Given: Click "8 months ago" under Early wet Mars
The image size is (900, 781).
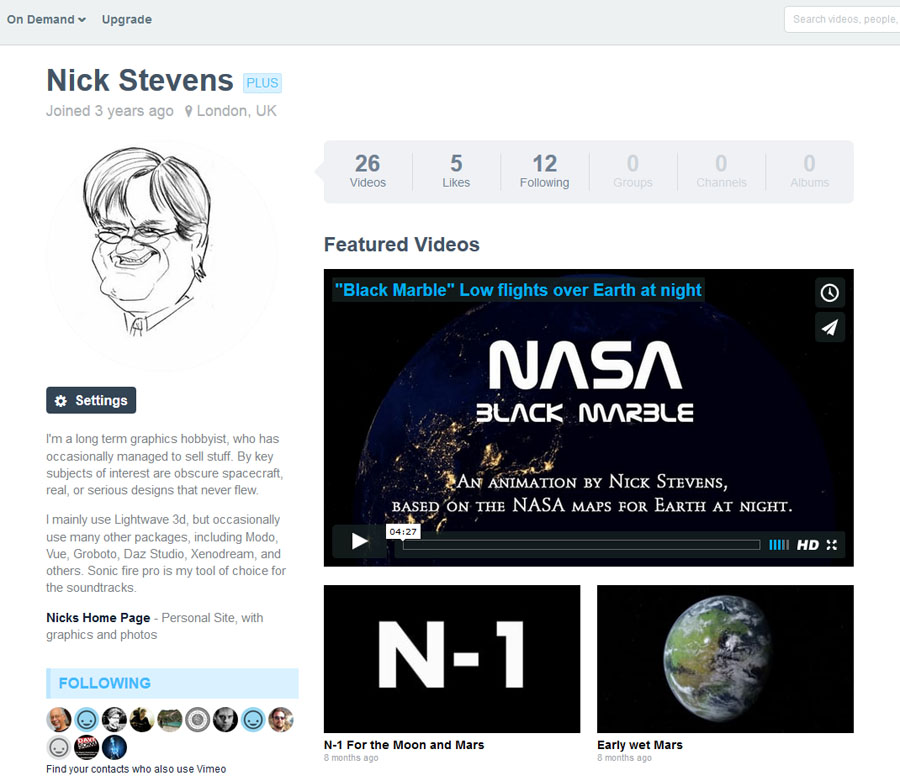Looking at the screenshot, I should coord(624,758).
